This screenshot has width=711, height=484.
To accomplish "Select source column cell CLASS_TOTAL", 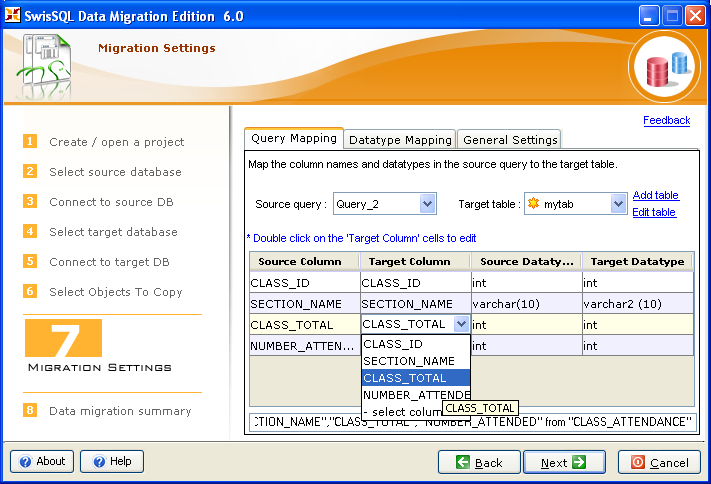I will pos(305,325).
